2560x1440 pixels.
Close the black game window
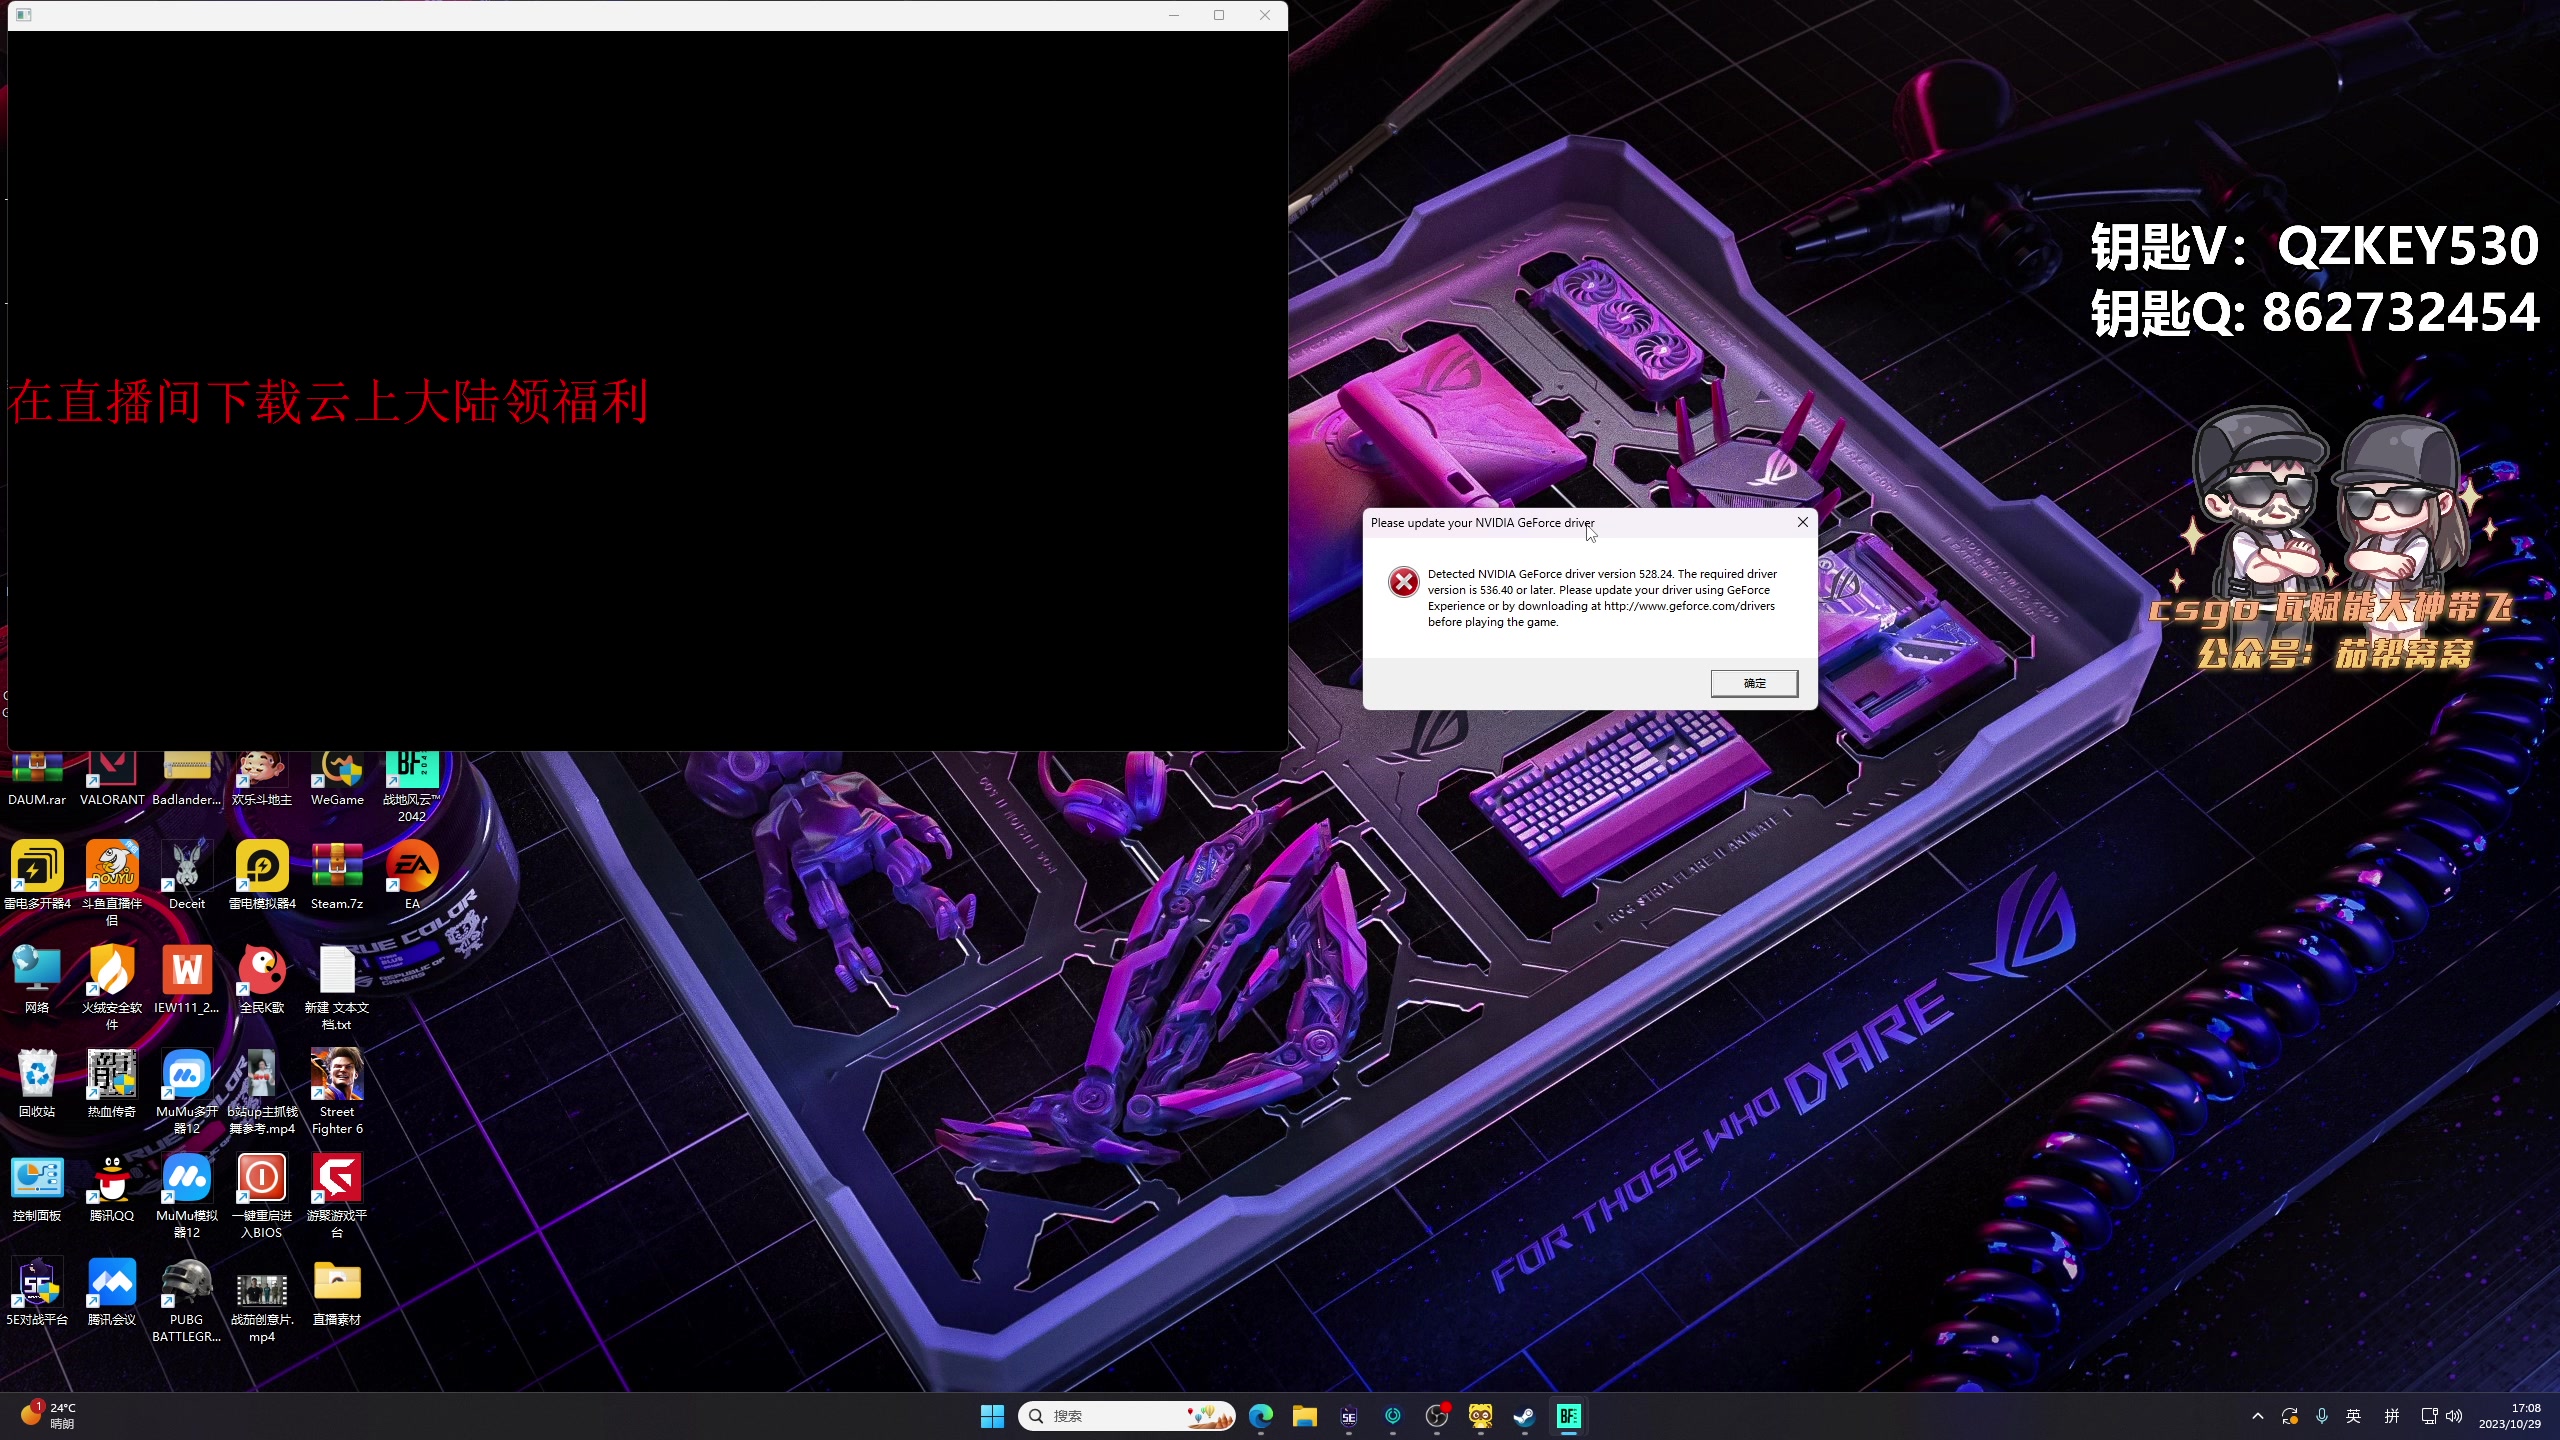[x=1265, y=15]
